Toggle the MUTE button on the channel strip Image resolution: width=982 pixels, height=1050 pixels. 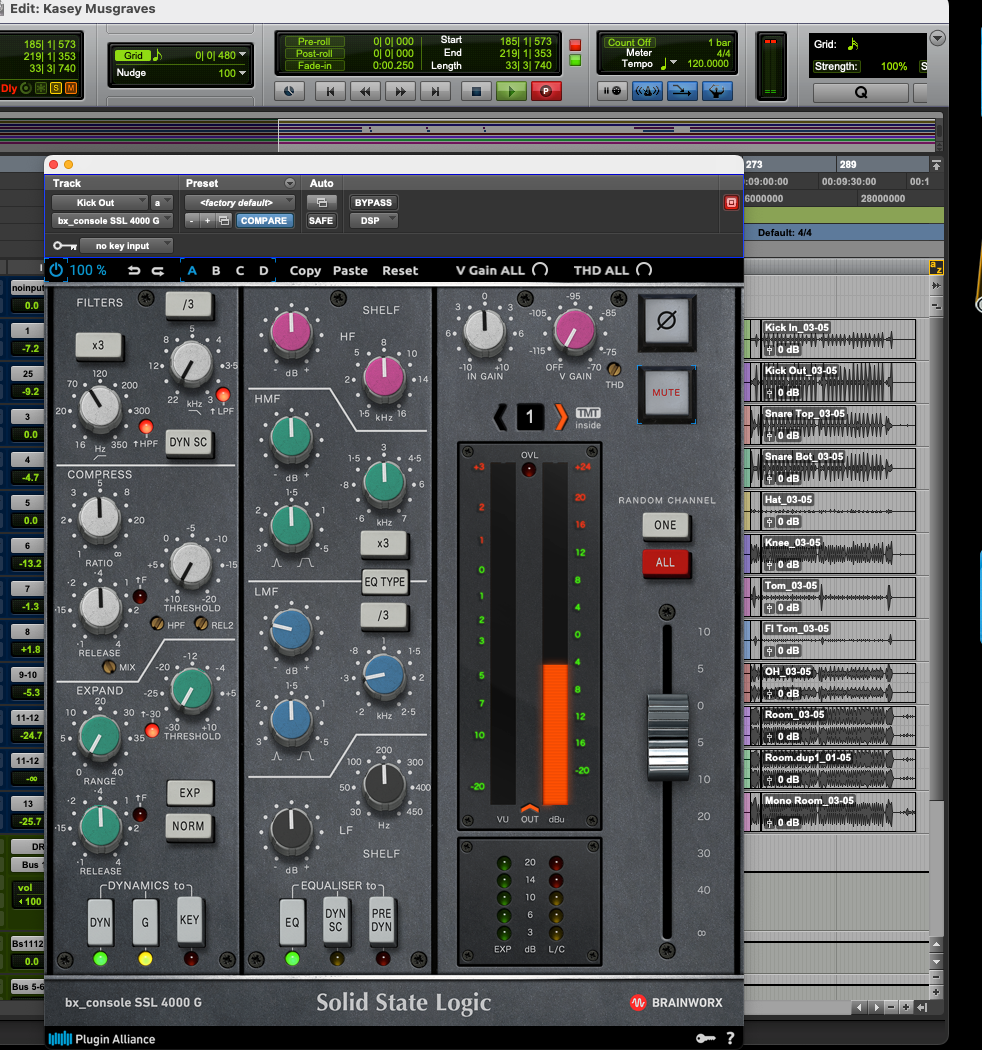point(667,393)
